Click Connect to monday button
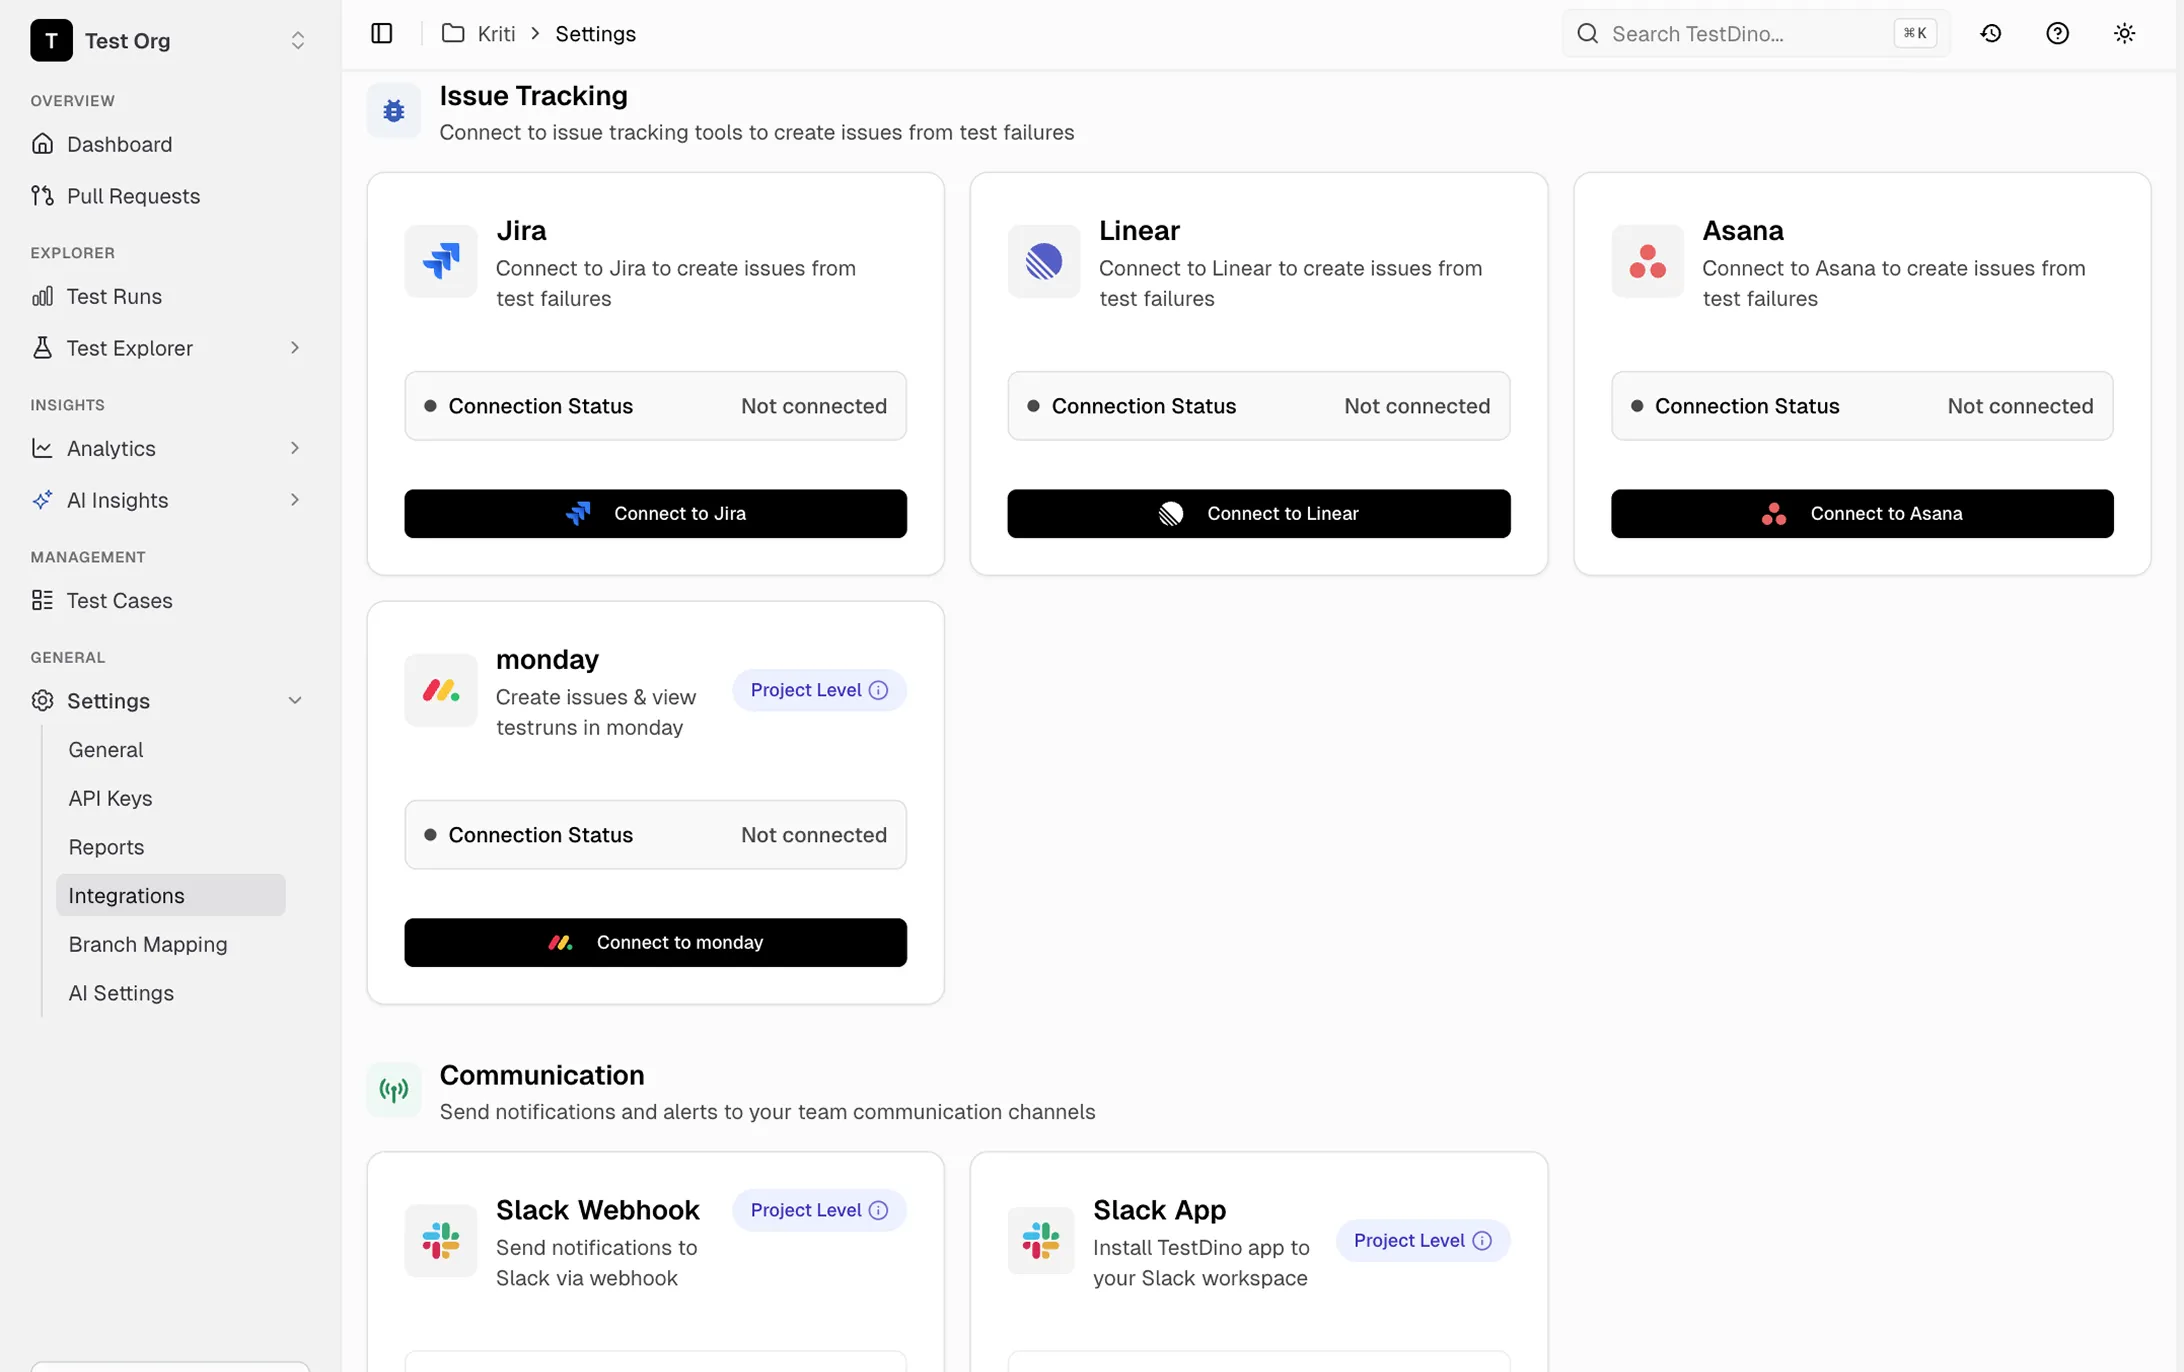 pos(655,942)
